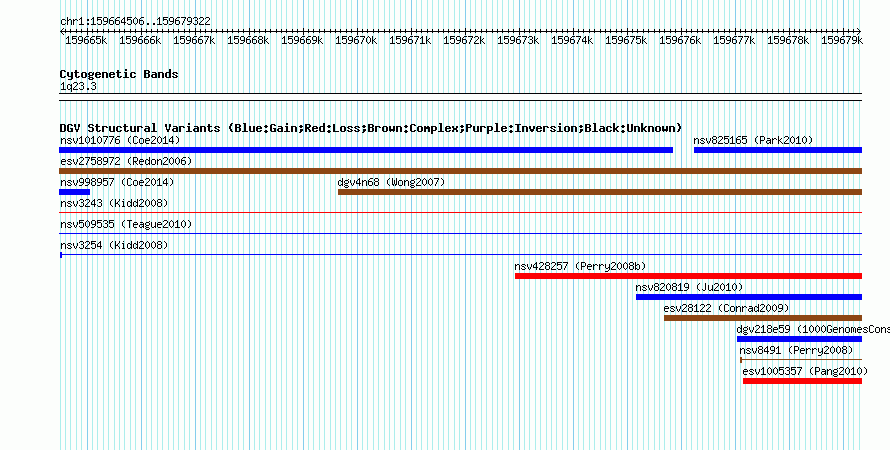This screenshot has width=890, height=450.
Task: Click the 159669k ruler position
Action: click(x=302, y=40)
